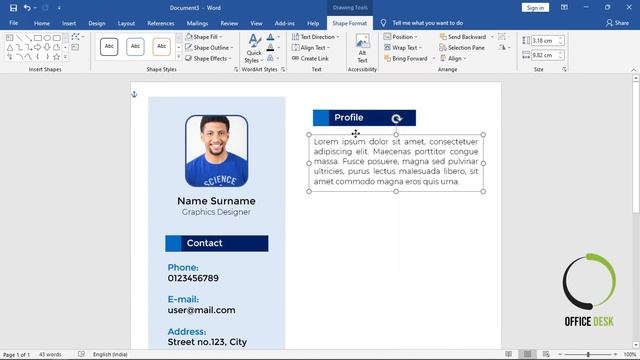Click the Text Effects icon
The width and height of the screenshot is (640, 360).
[x=270, y=58]
